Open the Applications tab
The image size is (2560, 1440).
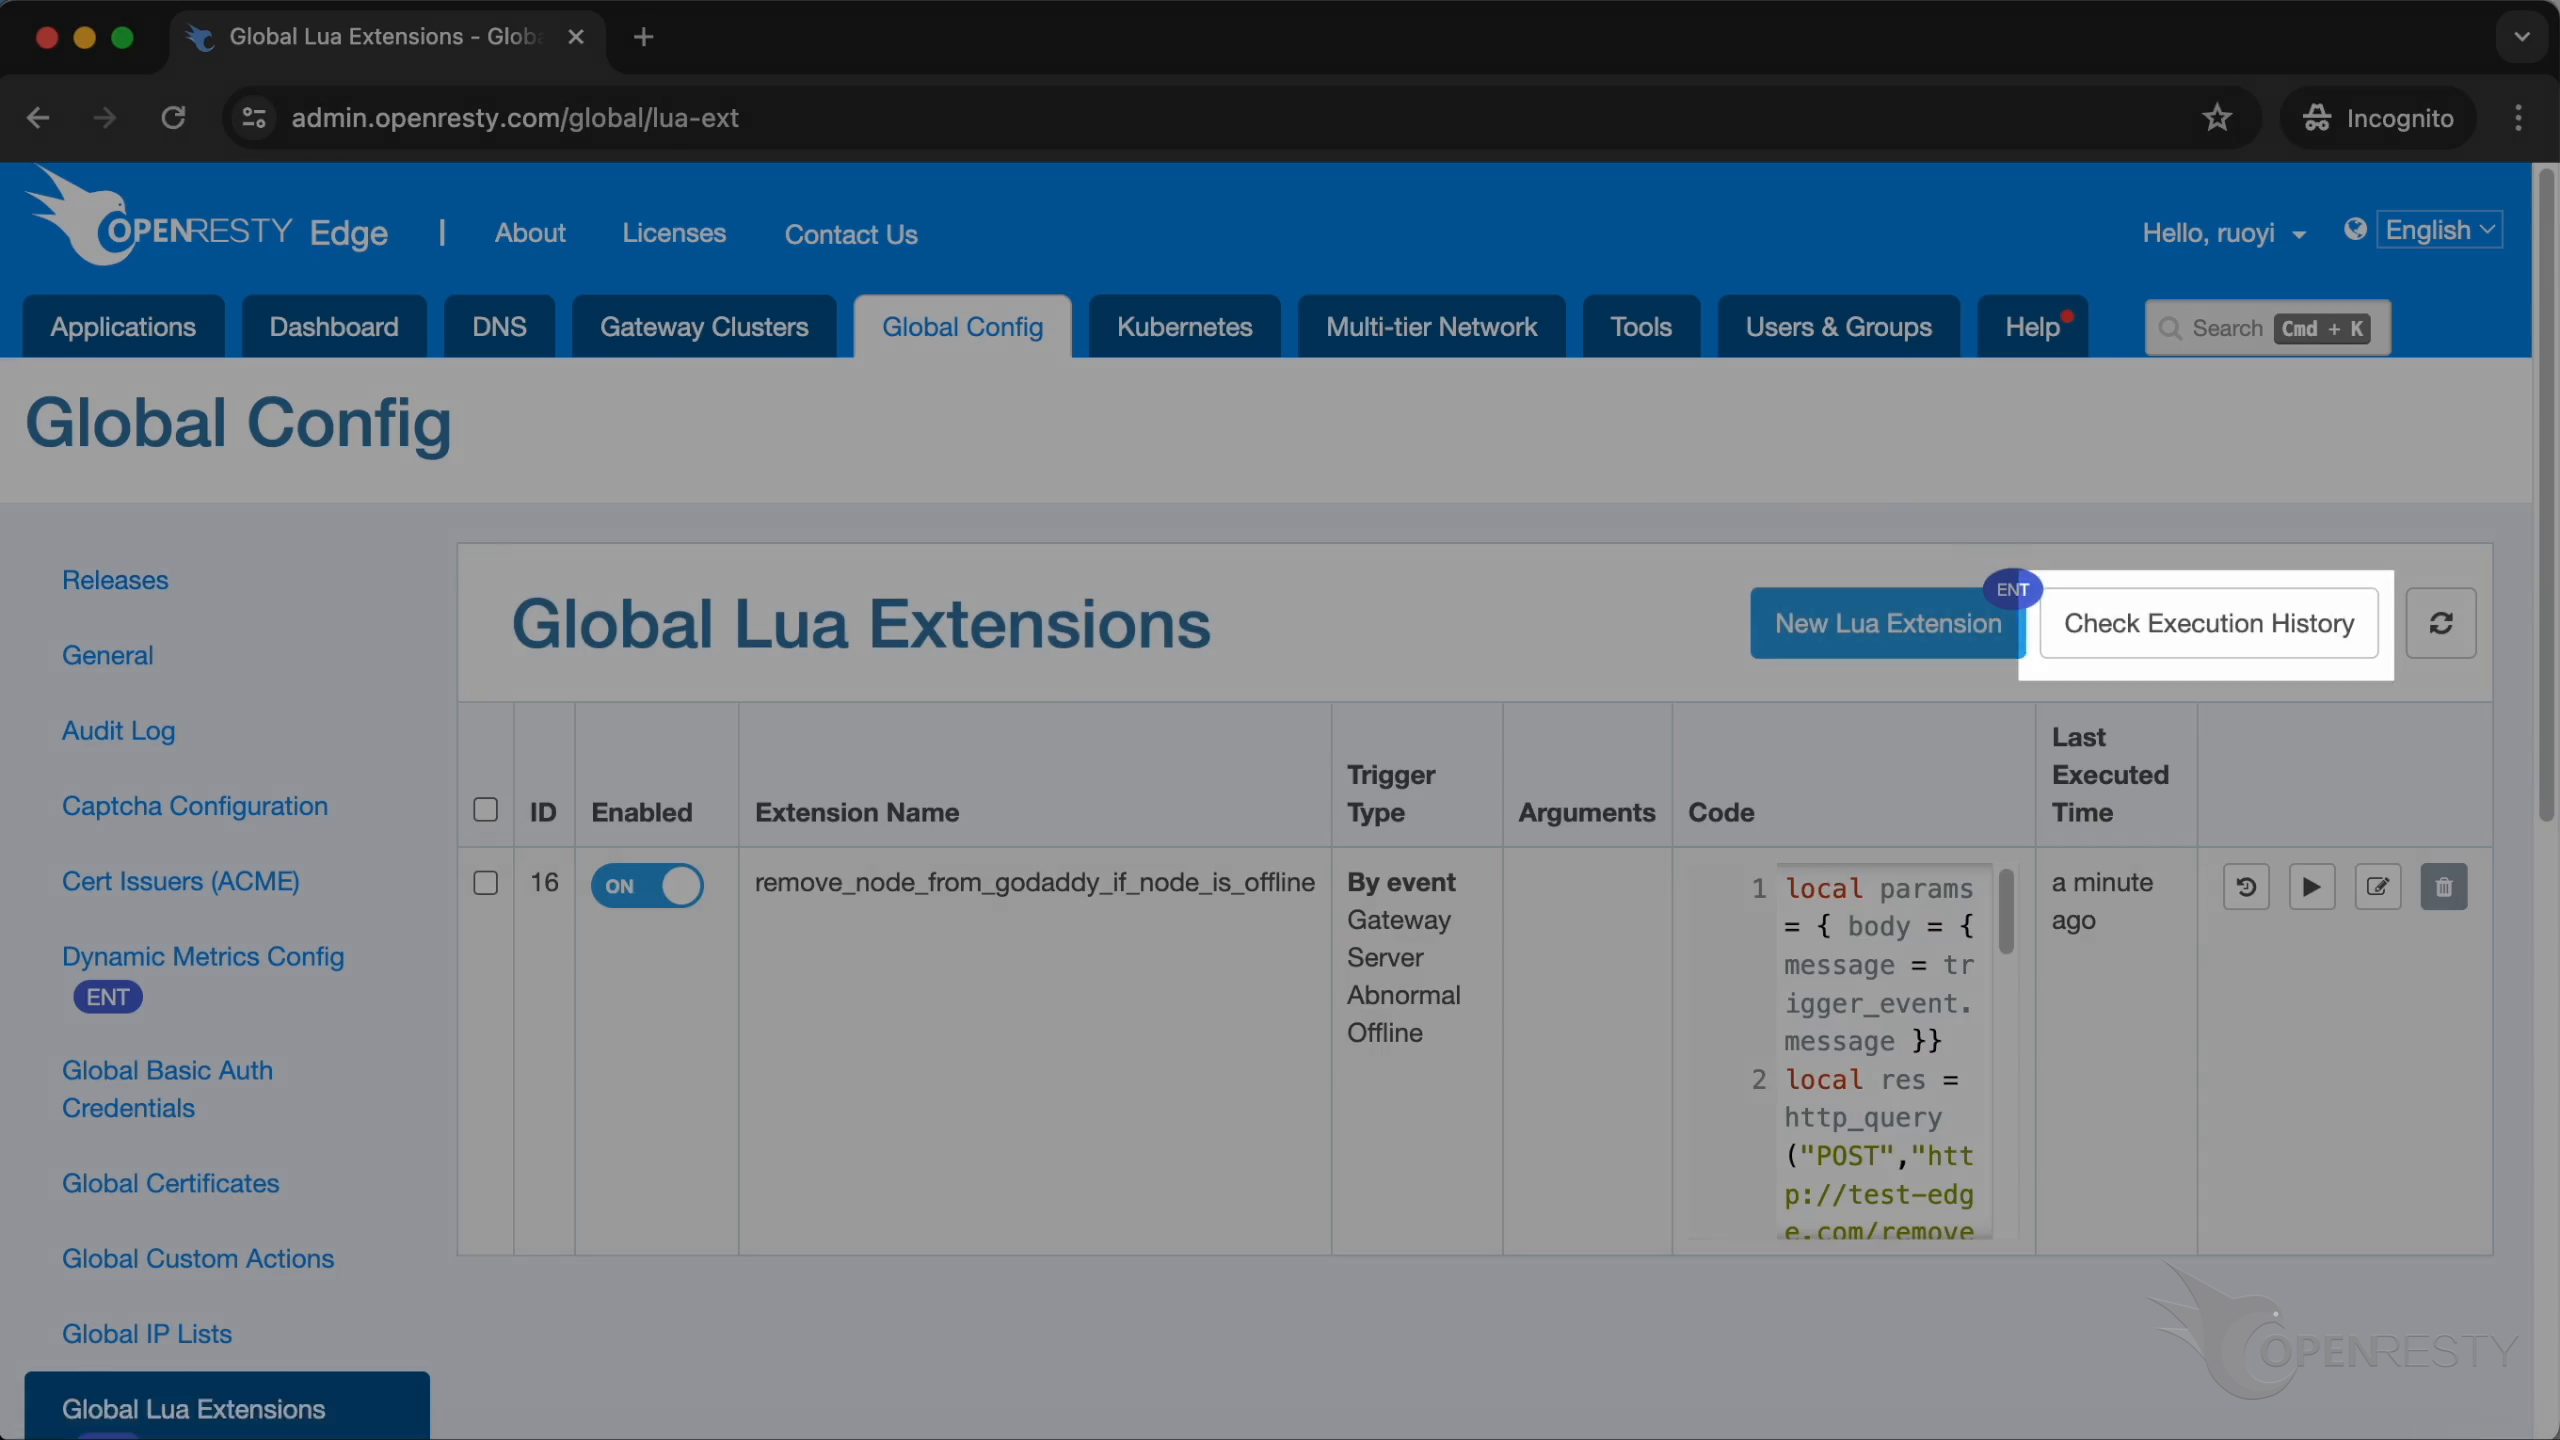(x=123, y=326)
